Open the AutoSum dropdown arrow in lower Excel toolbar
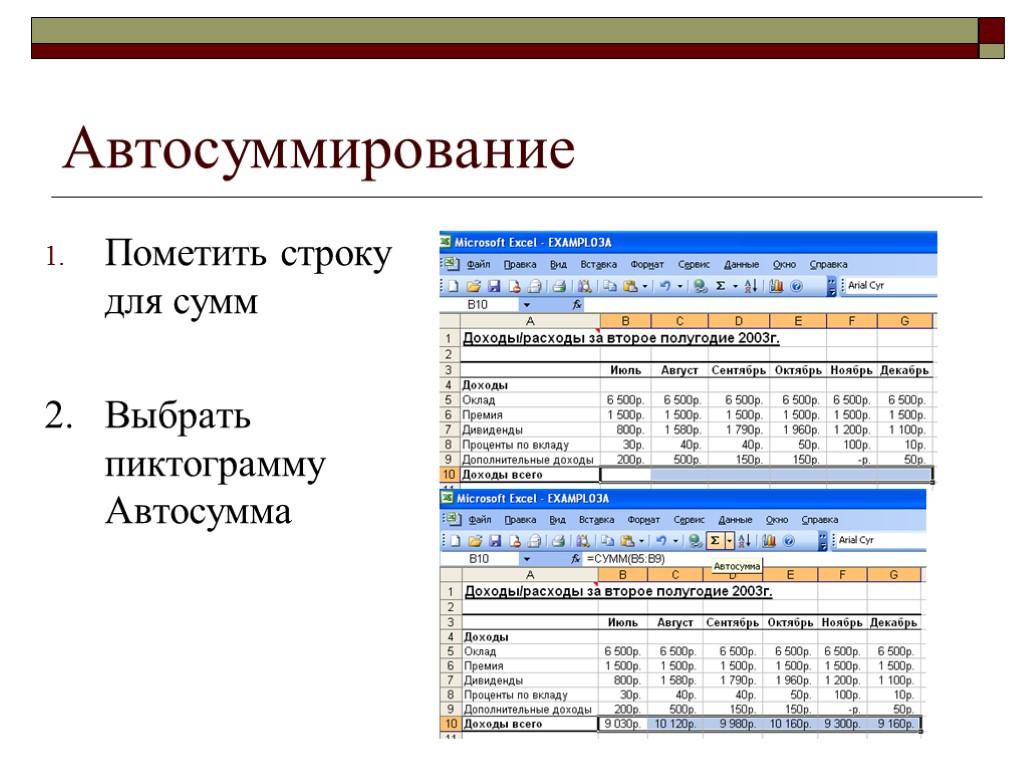 click(x=729, y=541)
